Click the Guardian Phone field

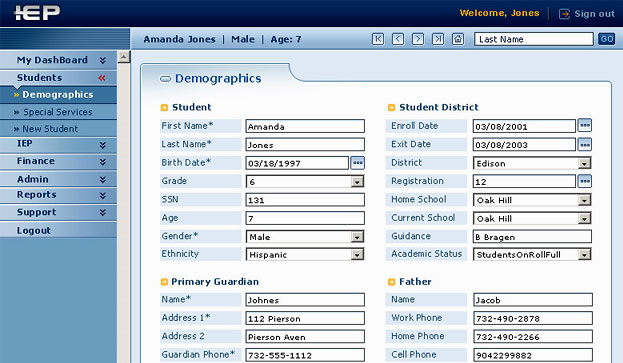[x=305, y=355]
